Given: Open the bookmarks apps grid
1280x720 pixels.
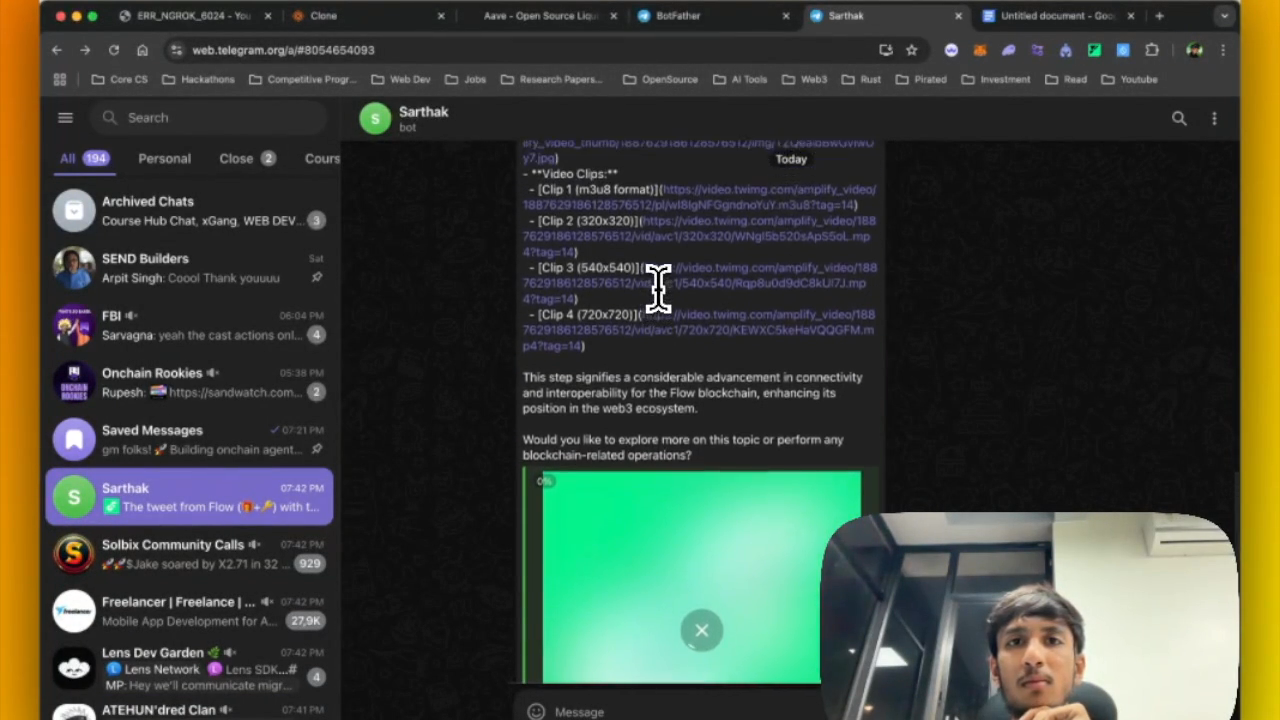Looking at the screenshot, I should (x=59, y=80).
